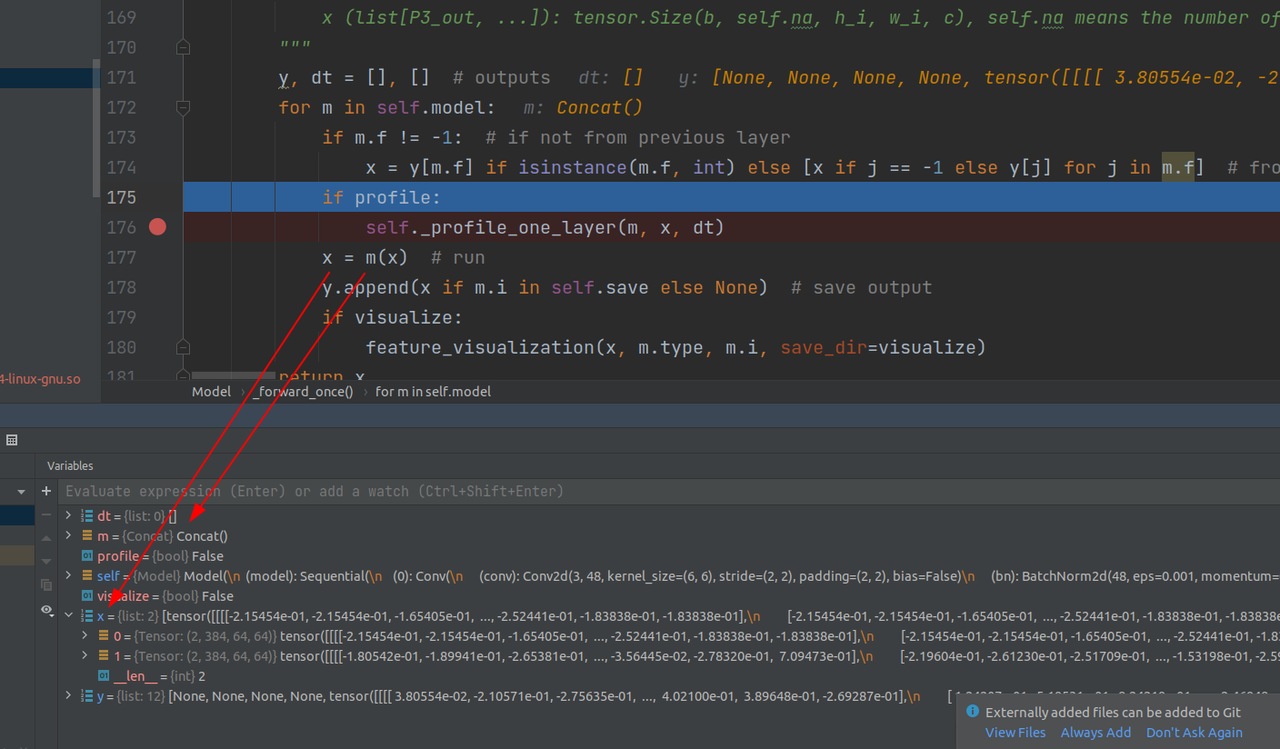The width and height of the screenshot is (1280, 749).
Task: Click the info icon in Git notification
Action: click(x=972, y=712)
